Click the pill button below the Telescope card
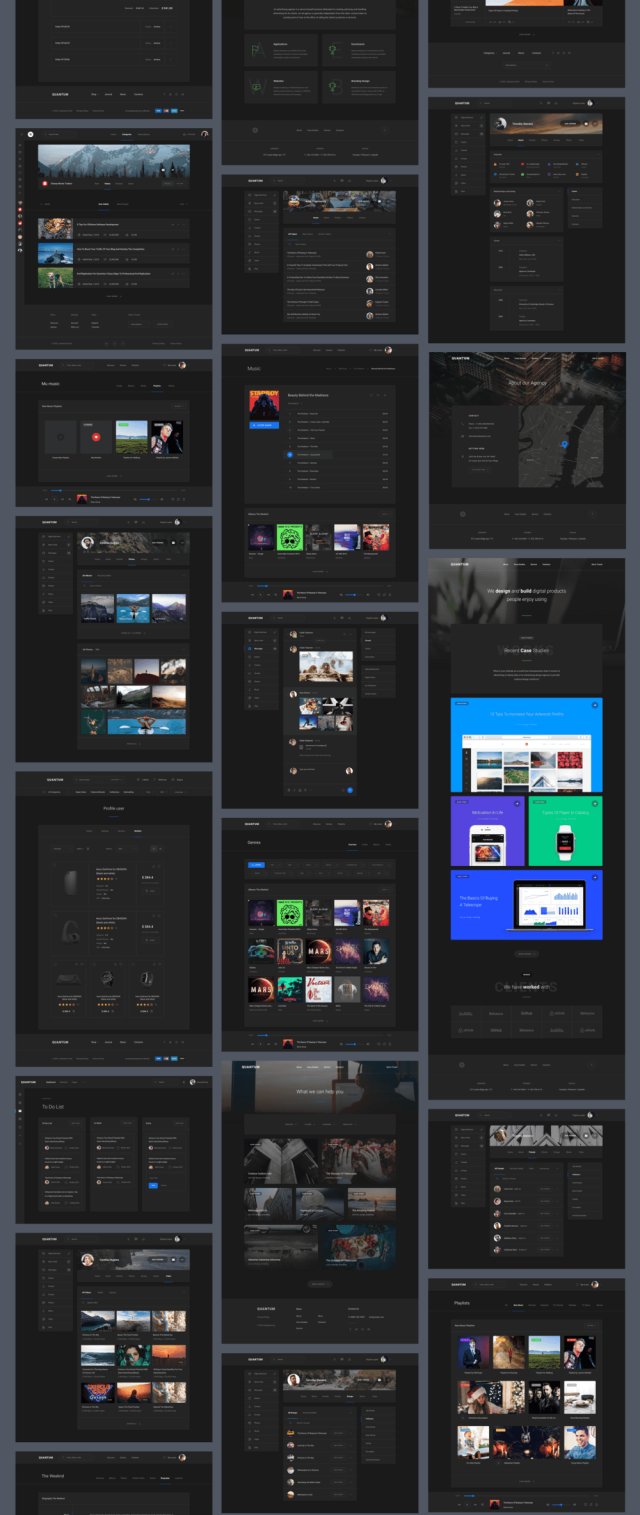This screenshot has width=640, height=1515. (x=527, y=954)
